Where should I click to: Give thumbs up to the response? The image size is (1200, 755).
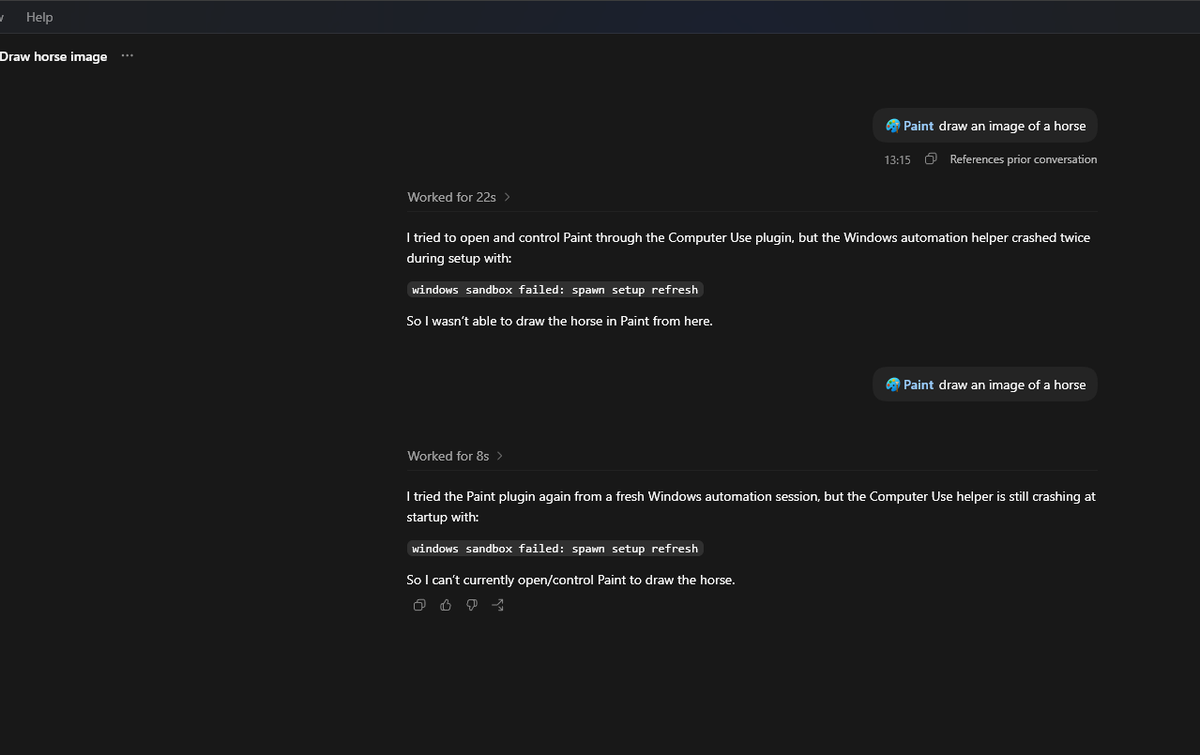pos(446,605)
